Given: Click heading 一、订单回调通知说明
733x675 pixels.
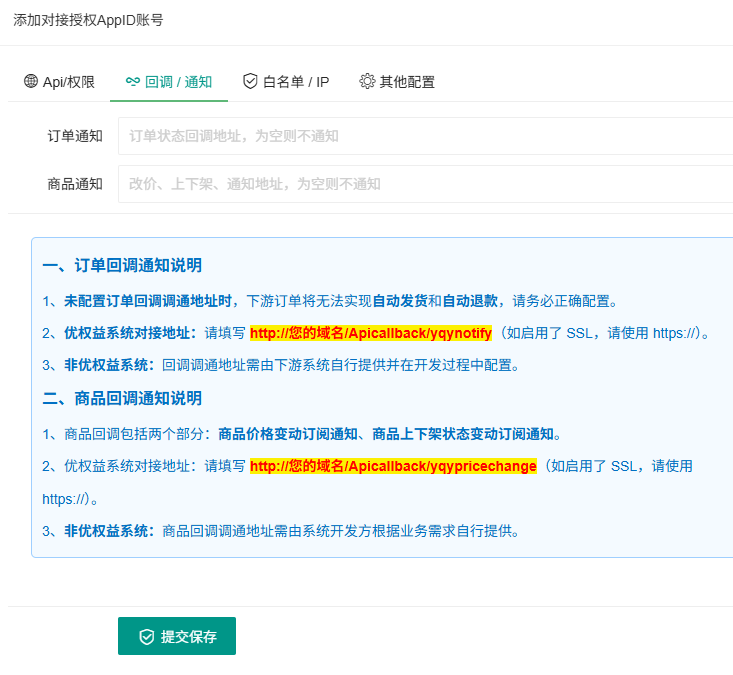Looking at the screenshot, I should [122, 265].
